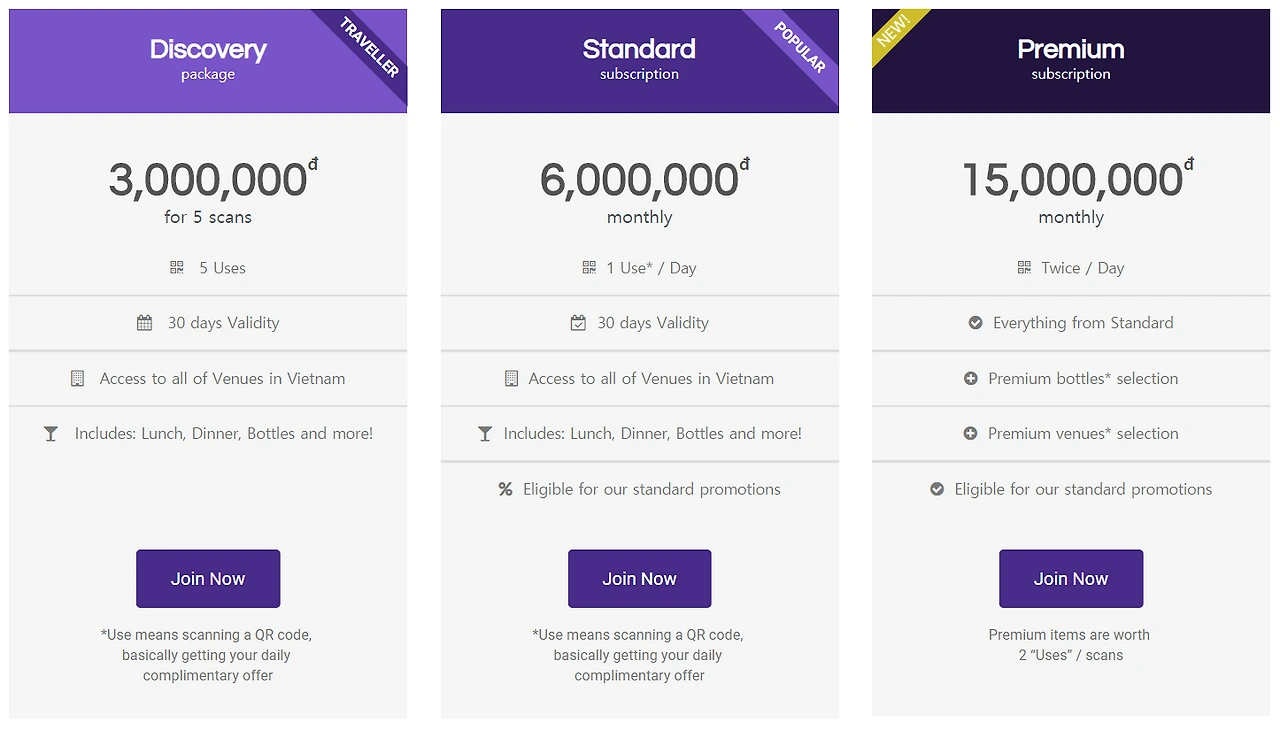Open the Premium subscription header

click(1071, 61)
